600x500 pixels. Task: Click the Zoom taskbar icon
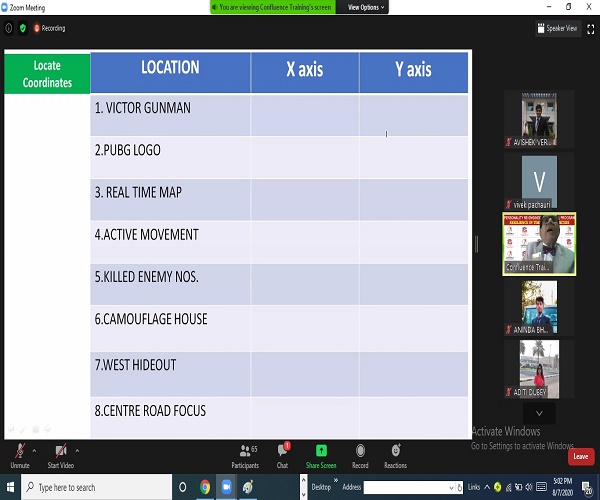(x=227, y=487)
